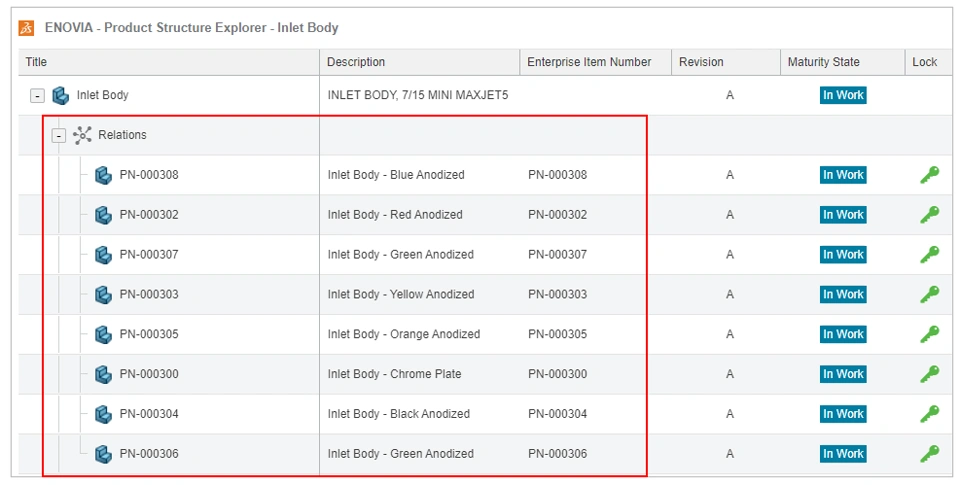Collapse the Inlet Body tree node
Screen dimensions: 960x485
click(37, 96)
